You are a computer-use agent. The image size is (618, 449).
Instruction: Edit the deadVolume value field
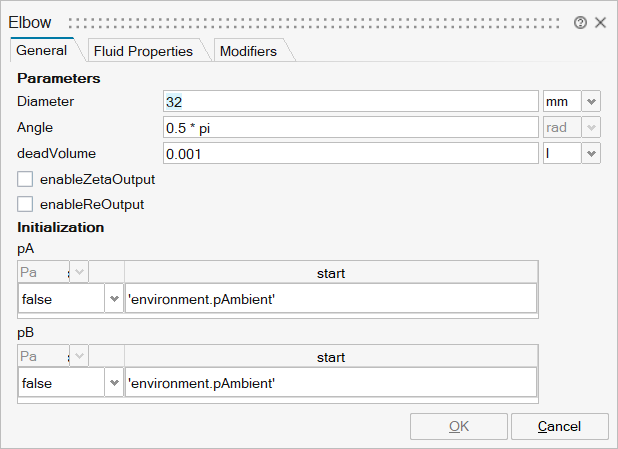(x=350, y=153)
